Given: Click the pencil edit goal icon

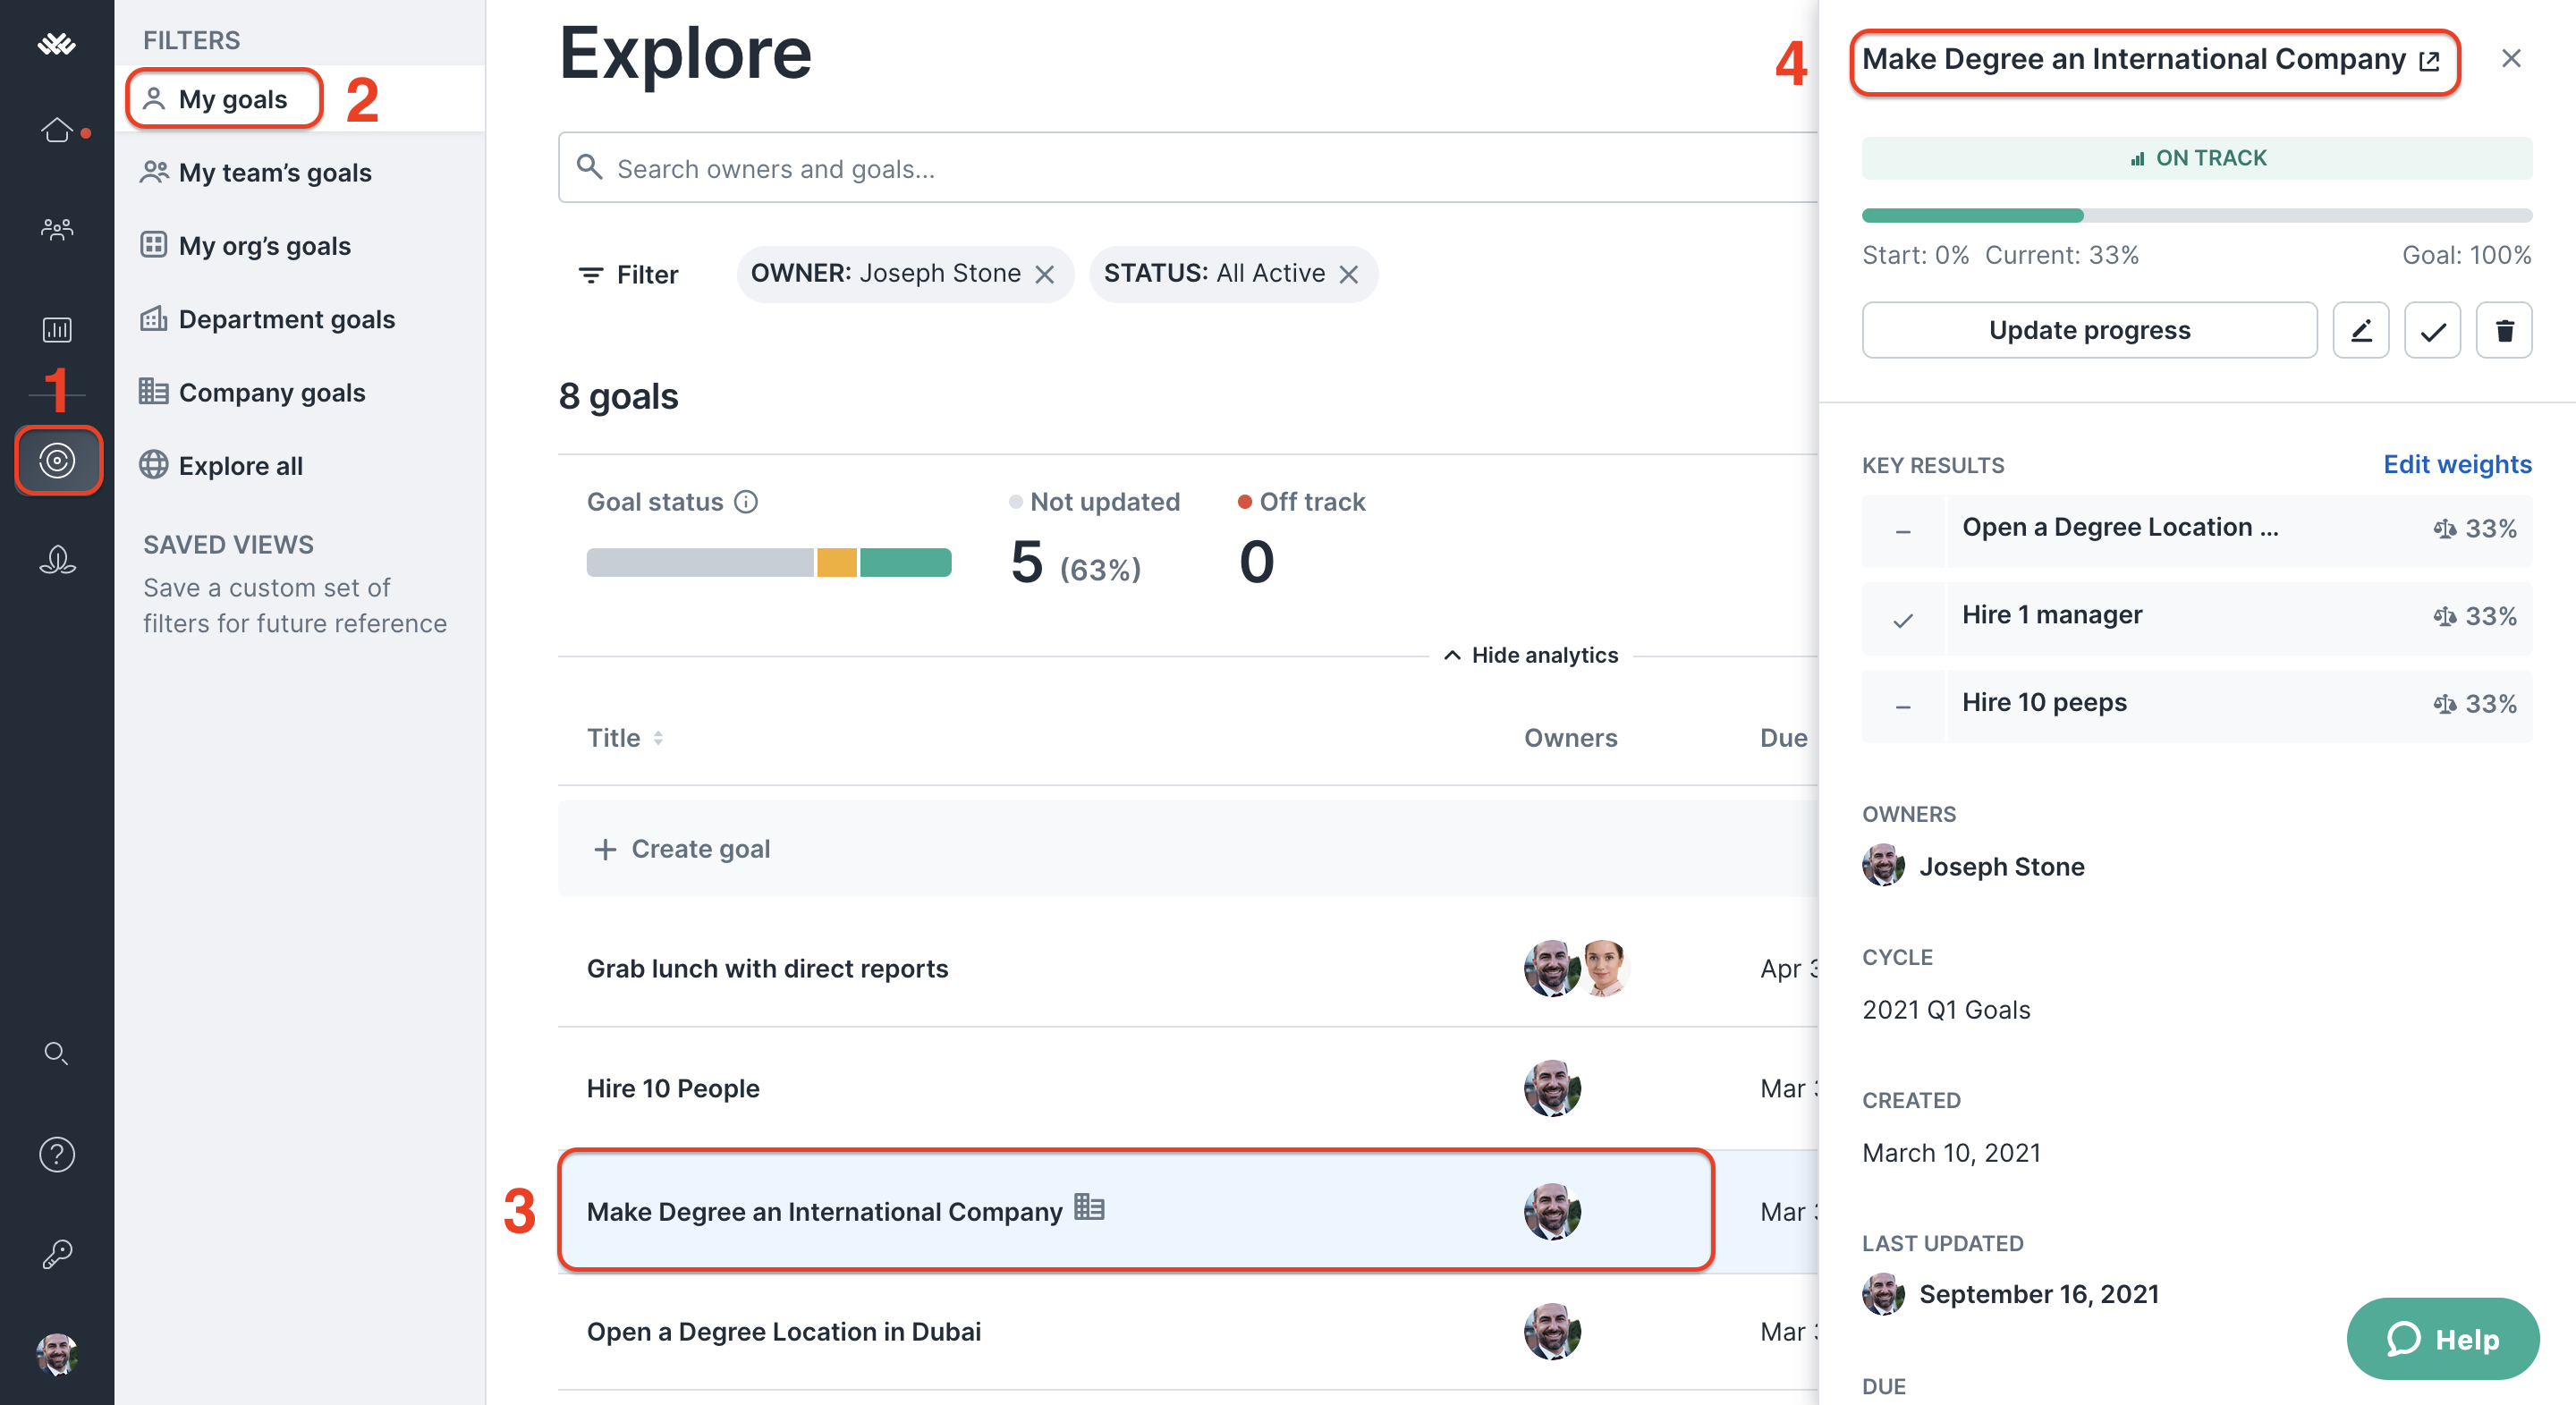Looking at the screenshot, I should pos(2361,330).
